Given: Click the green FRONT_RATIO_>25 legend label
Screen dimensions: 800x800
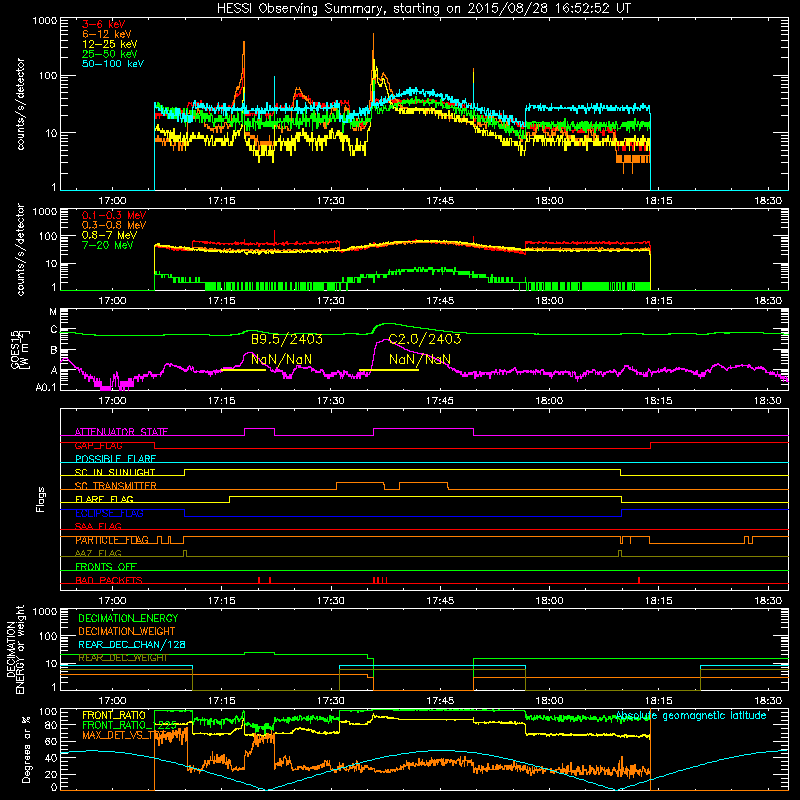Looking at the screenshot, I should (x=130, y=725).
